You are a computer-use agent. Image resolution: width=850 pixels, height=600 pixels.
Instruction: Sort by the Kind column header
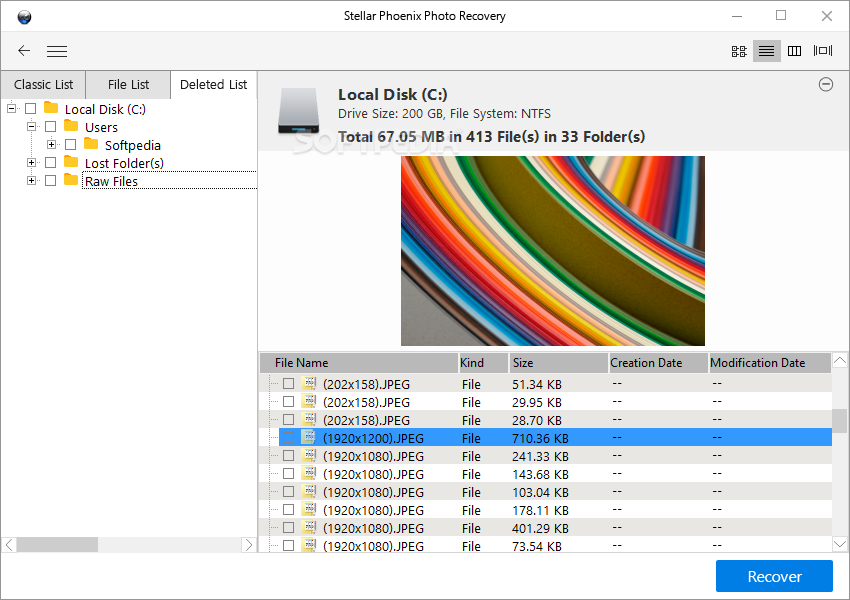483,363
